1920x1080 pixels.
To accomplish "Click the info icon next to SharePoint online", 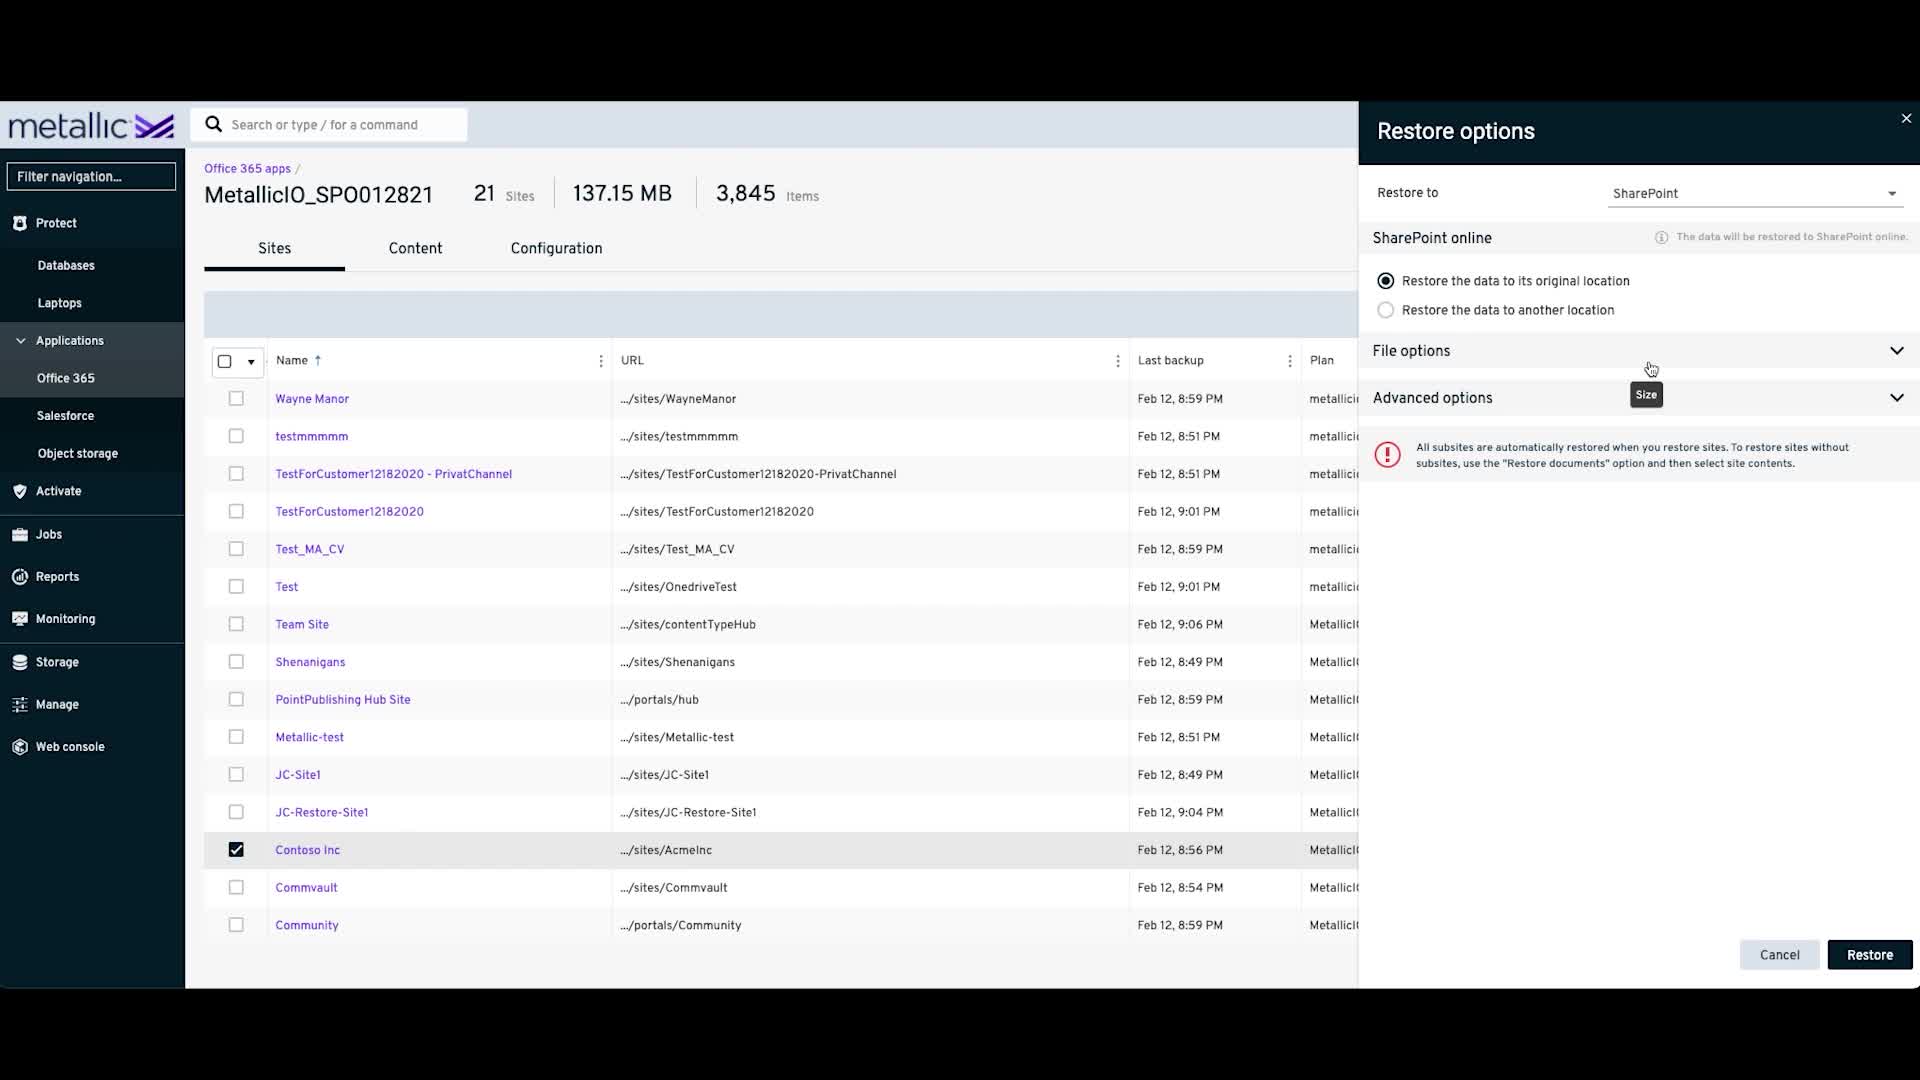I will point(1662,237).
